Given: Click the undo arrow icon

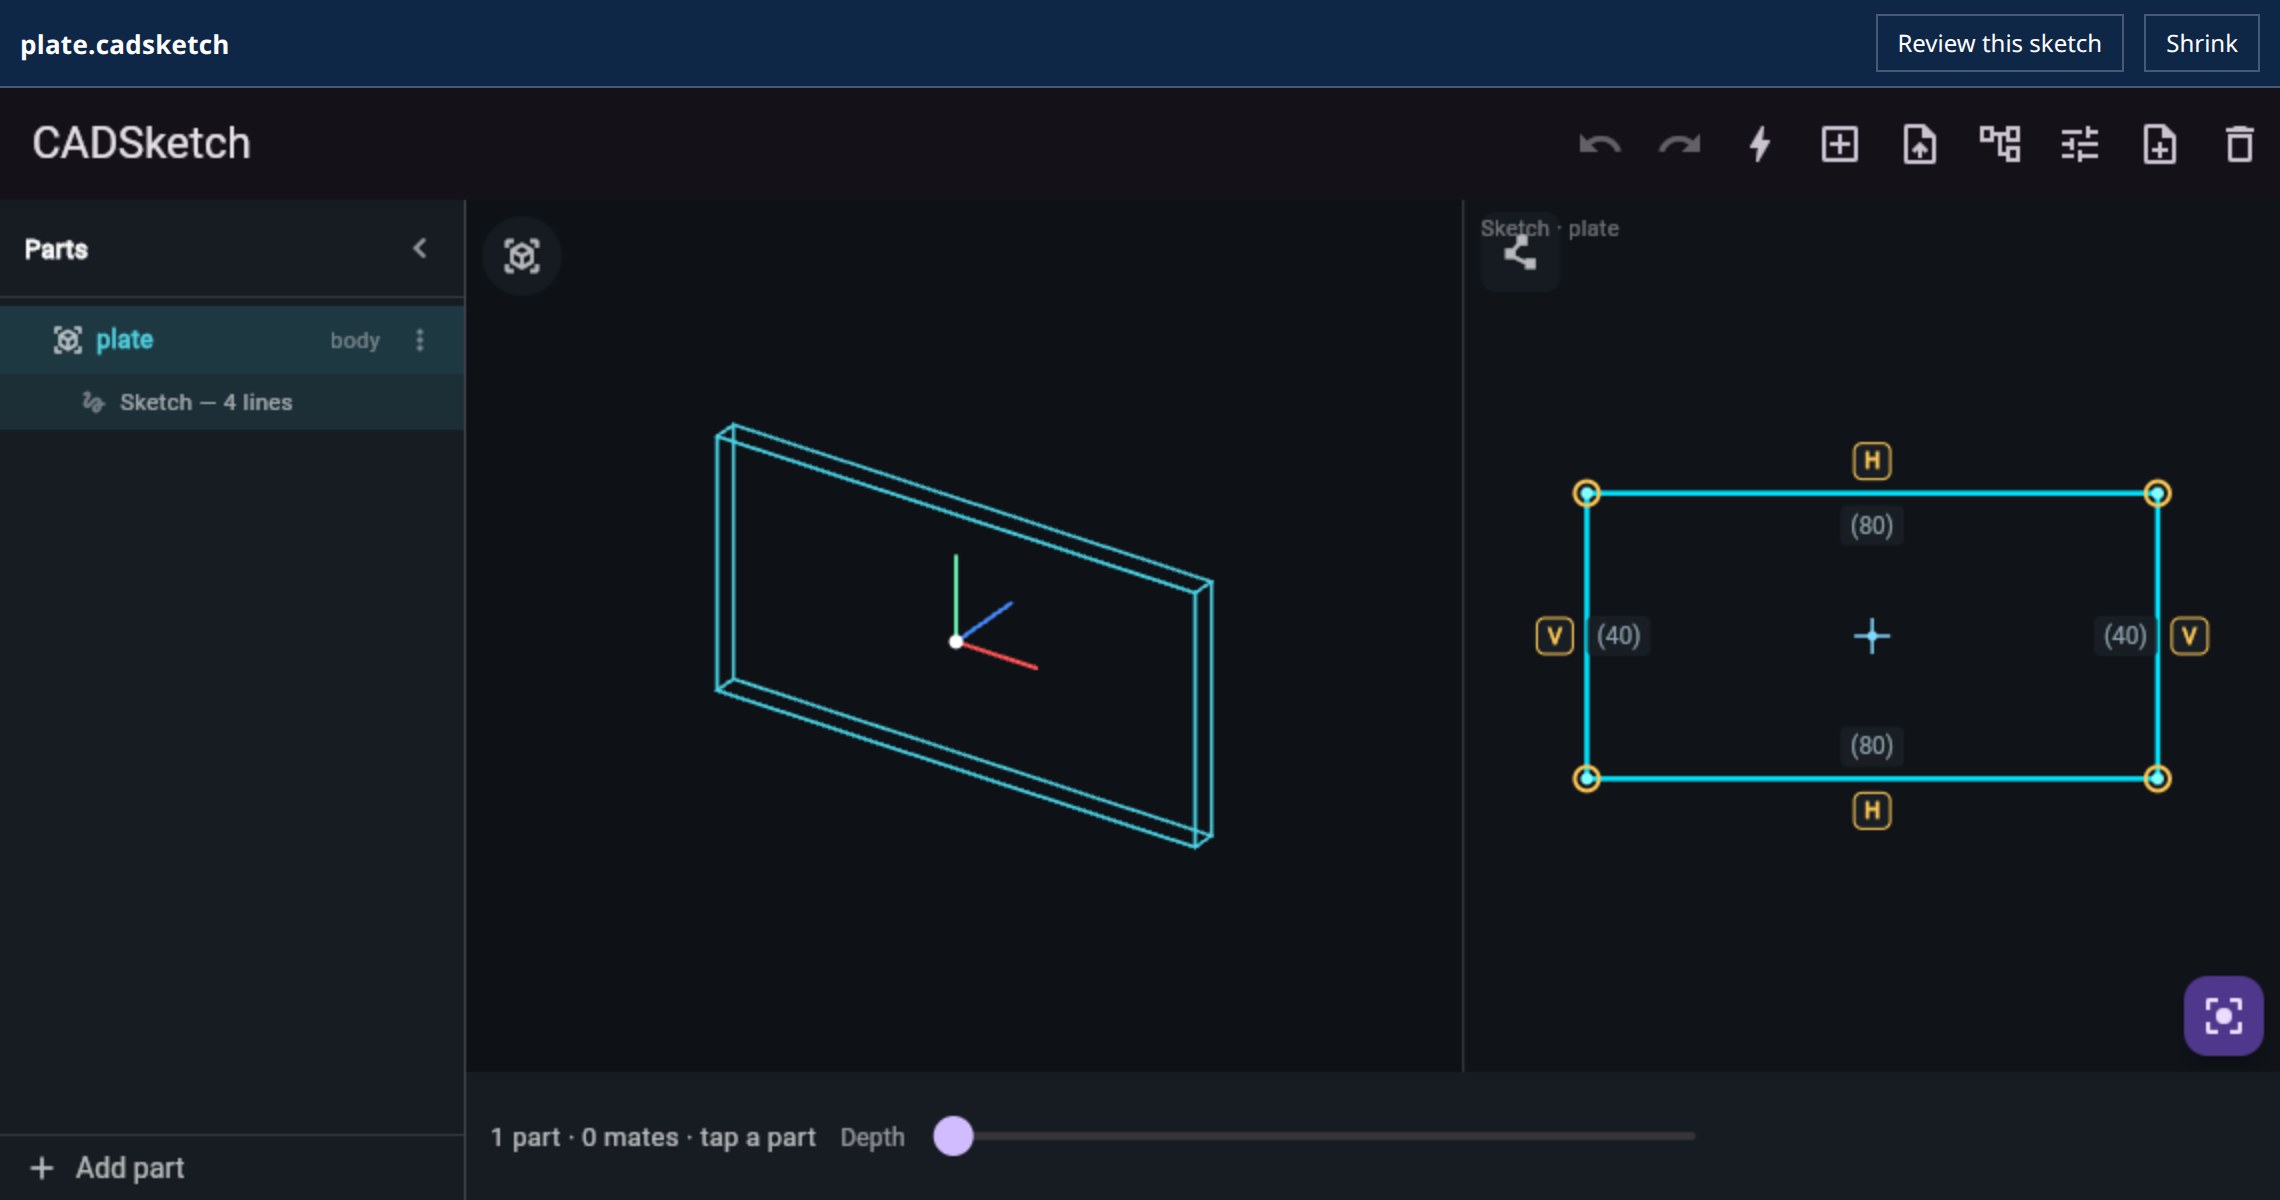Looking at the screenshot, I should point(1599,145).
